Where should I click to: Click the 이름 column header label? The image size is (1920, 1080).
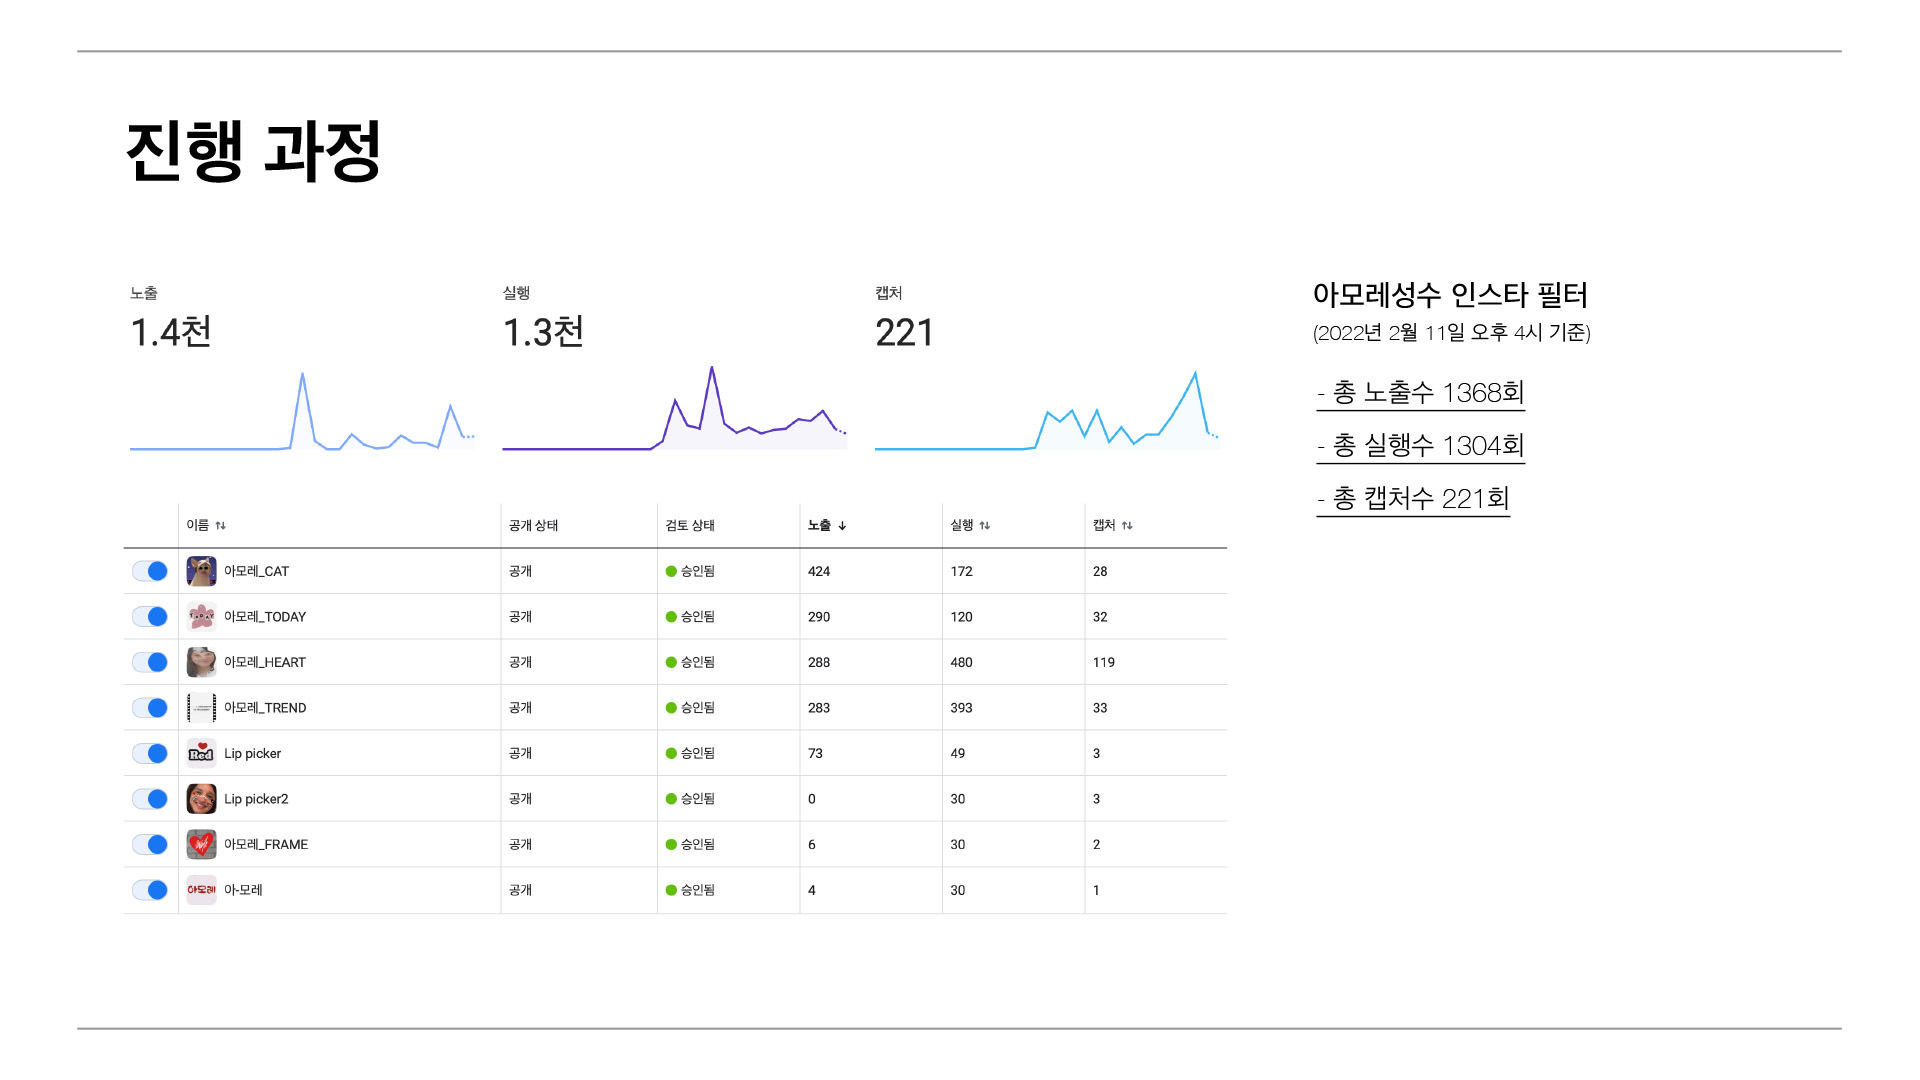[x=197, y=525]
